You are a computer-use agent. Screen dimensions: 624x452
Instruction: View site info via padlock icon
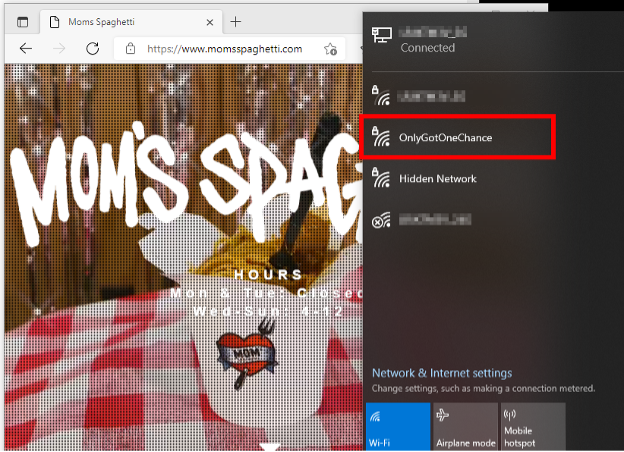tap(129, 48)
